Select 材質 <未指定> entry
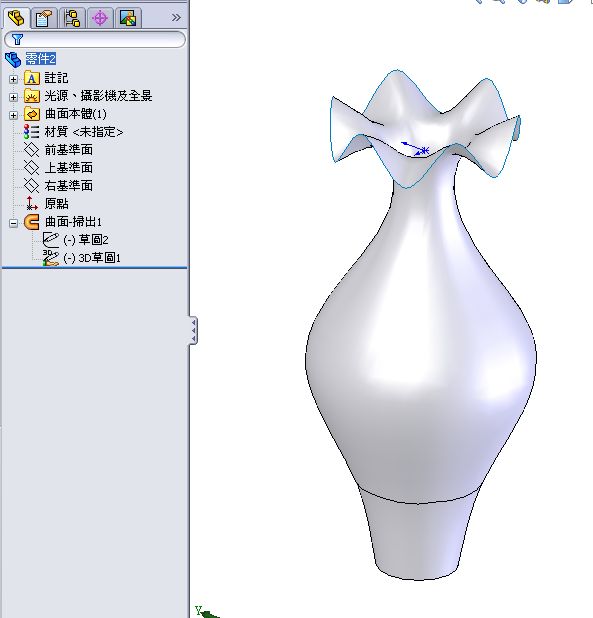This screenshot has width=593, height=618. [84, 132]
